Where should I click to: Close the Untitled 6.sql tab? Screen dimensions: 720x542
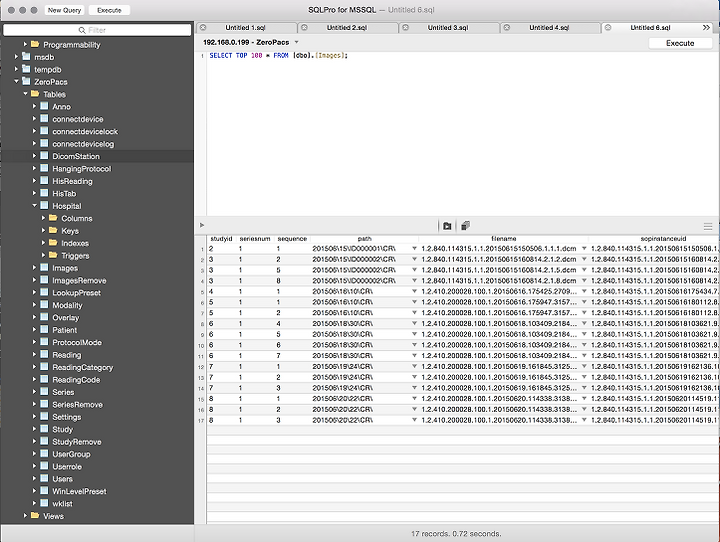tap(608, 28)
